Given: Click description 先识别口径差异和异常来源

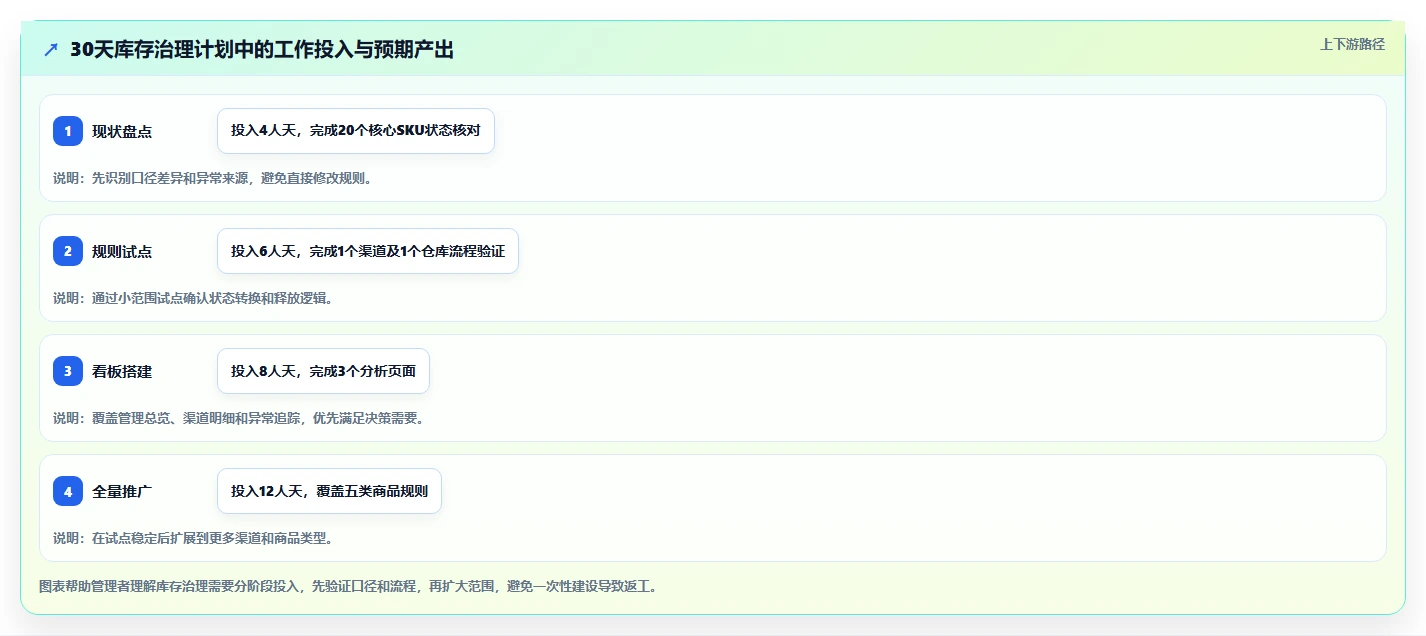Looking at the screenshot, I should click(x=212, y=178).
